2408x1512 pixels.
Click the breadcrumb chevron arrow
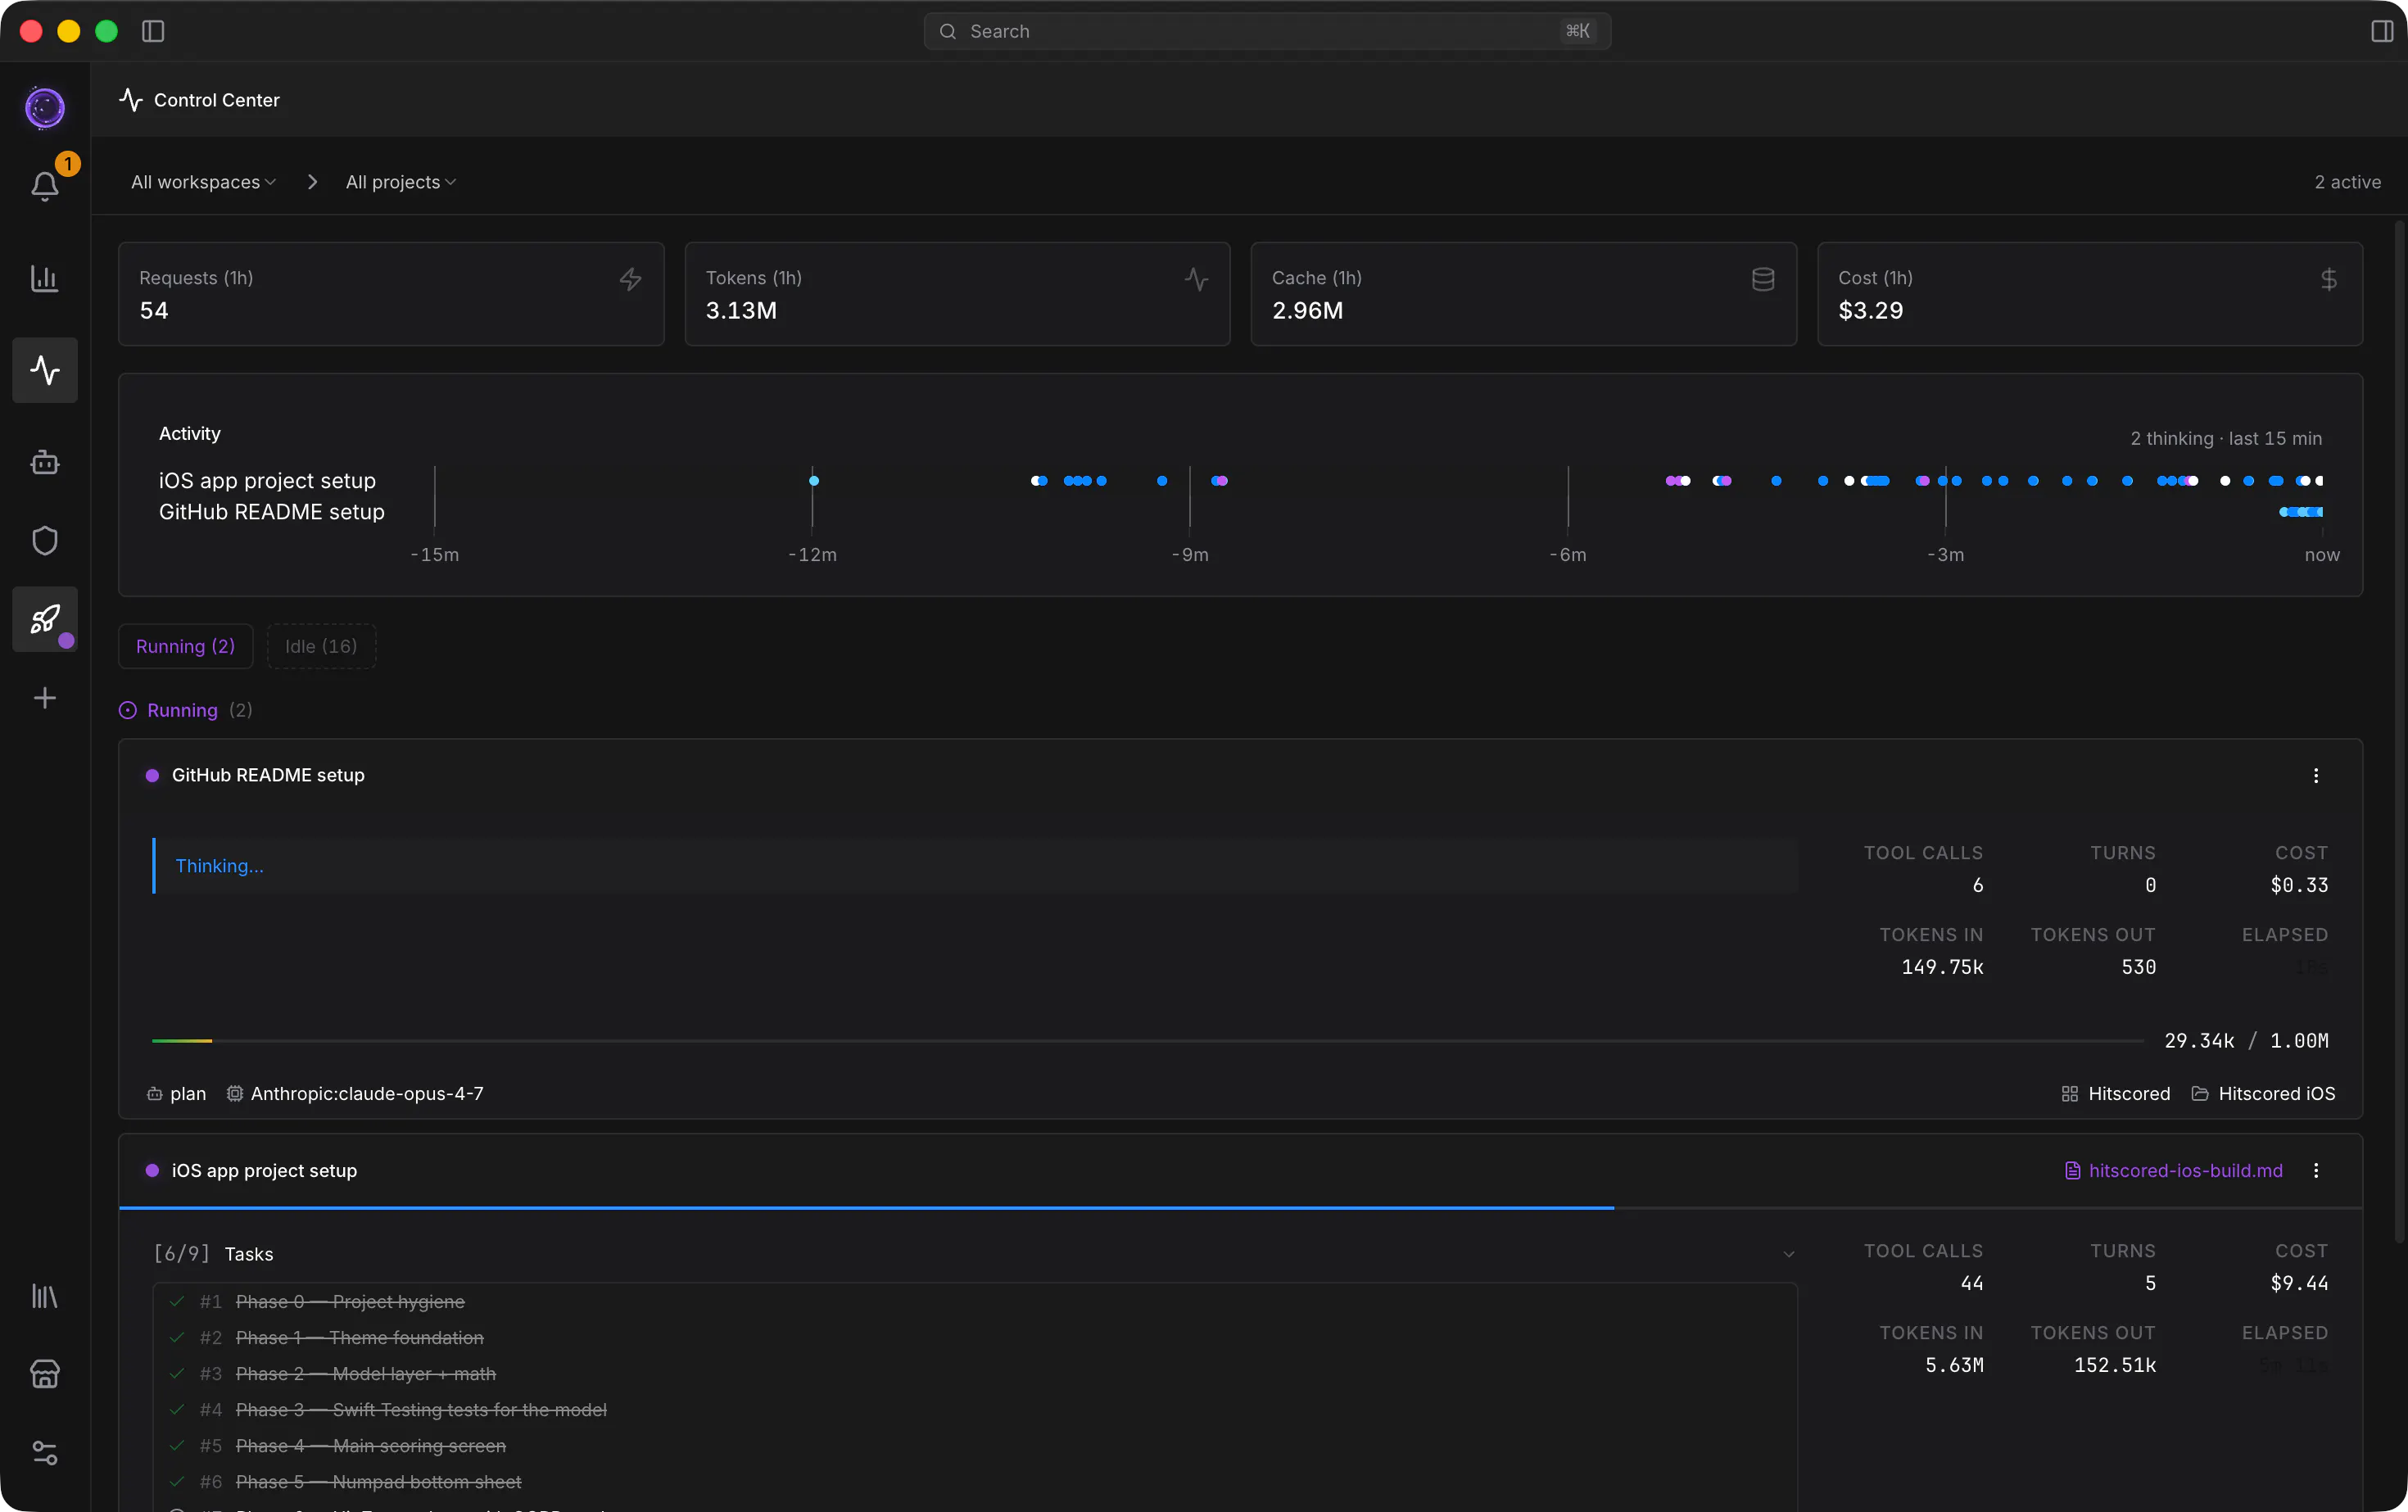pyautogui.click(x=312, y=182)
